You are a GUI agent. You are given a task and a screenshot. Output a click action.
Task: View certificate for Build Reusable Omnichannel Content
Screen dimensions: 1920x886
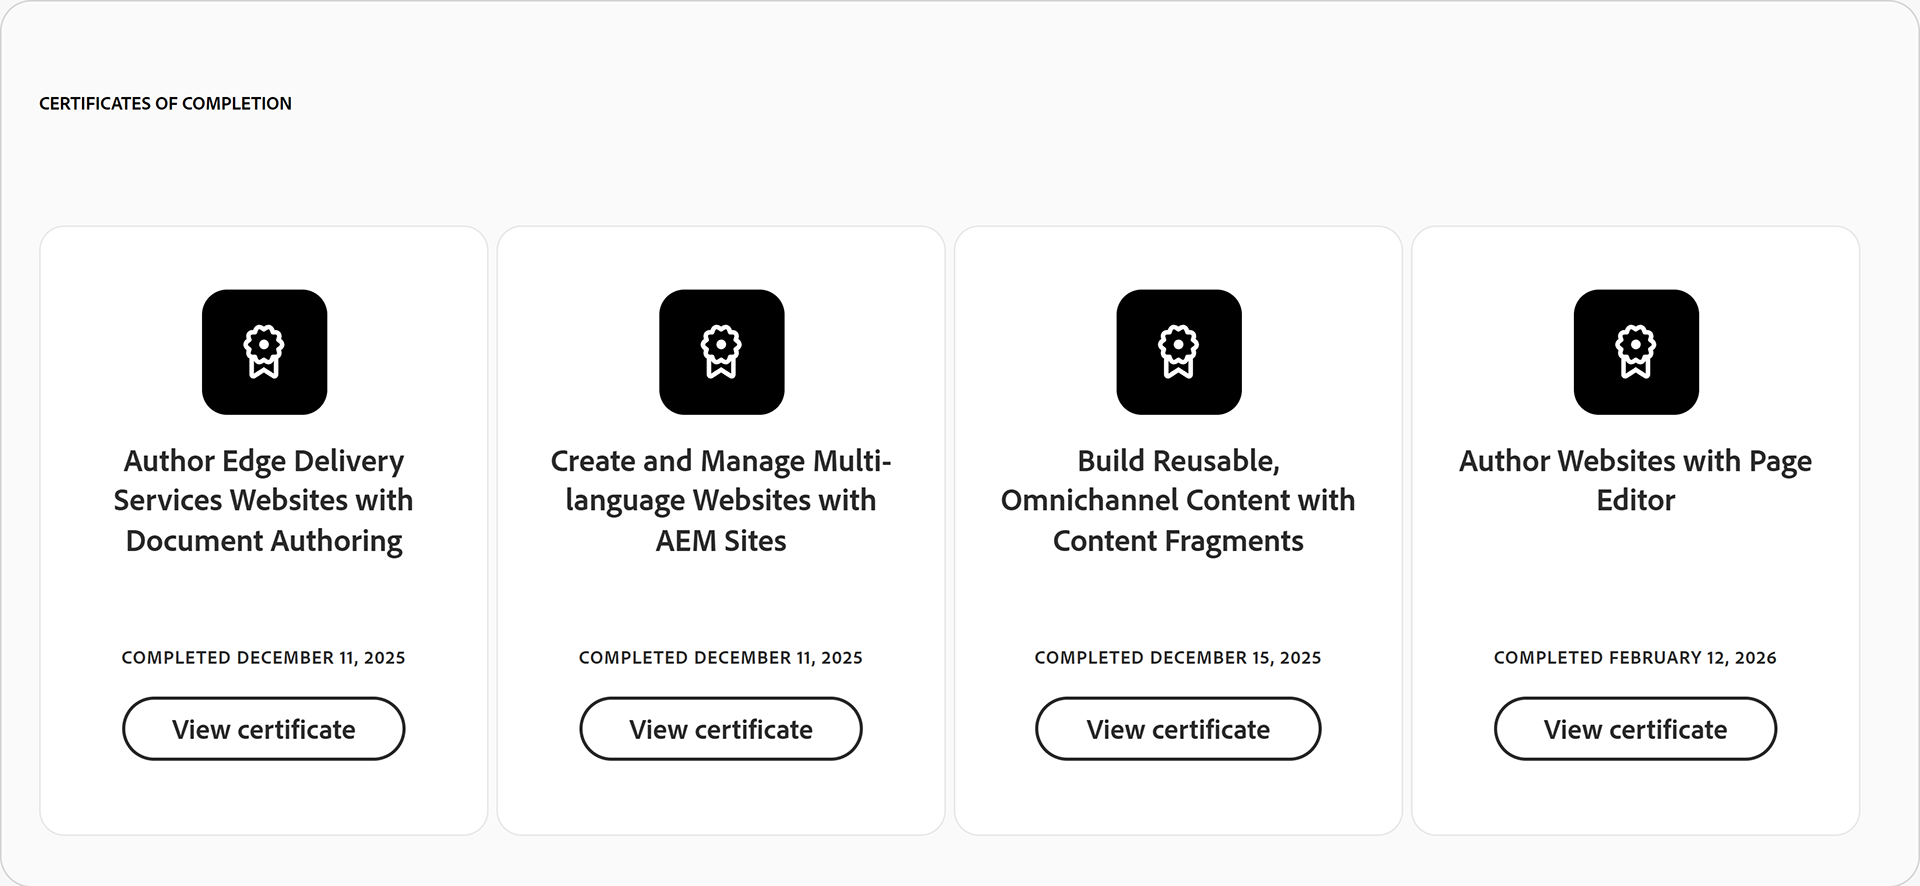pyautogui.click(x=1177, y=729)
